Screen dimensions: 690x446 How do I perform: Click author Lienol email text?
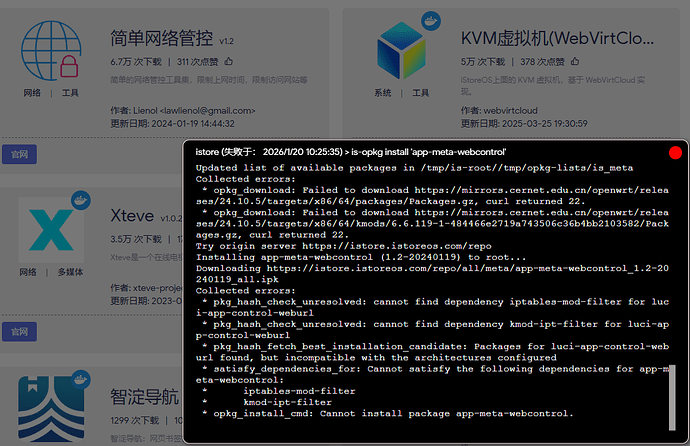point(183,111)
